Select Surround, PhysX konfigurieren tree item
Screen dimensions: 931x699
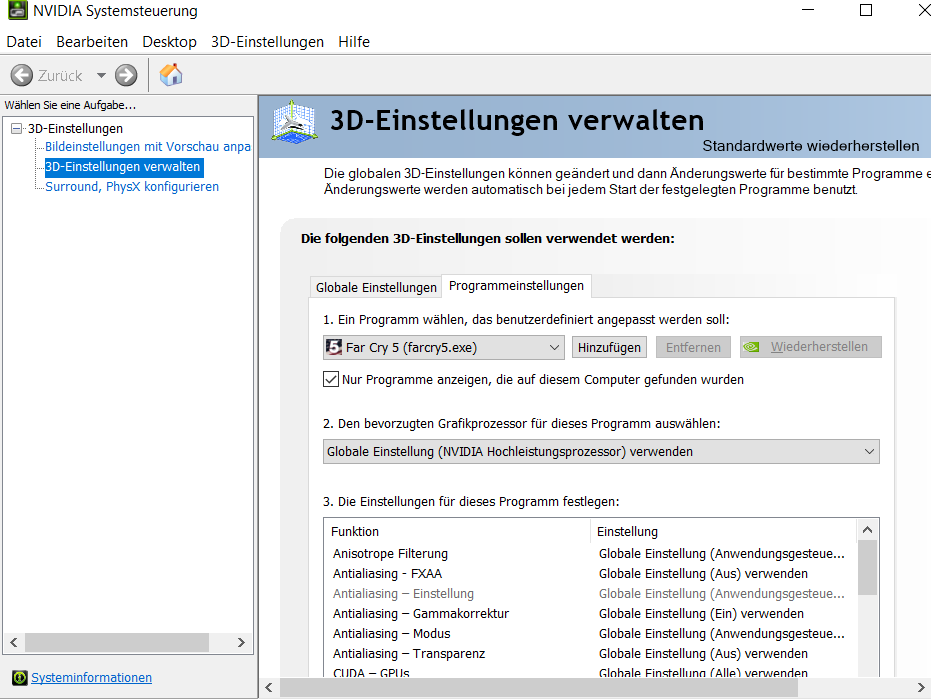click(x=132, y=186)
